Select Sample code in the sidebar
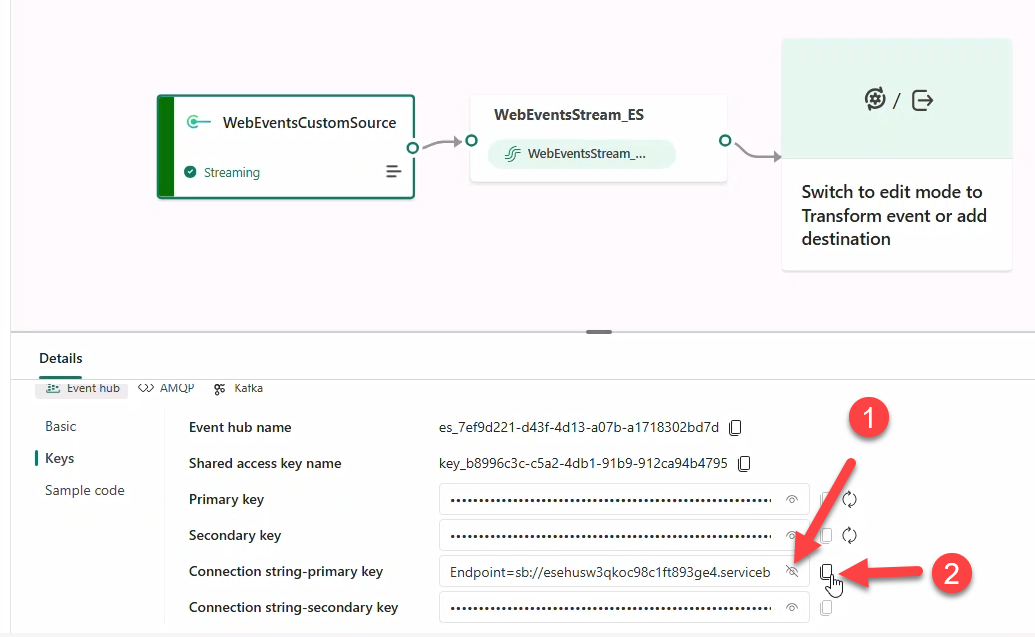This screenshot has height=637, width=1035. [84, 490]
